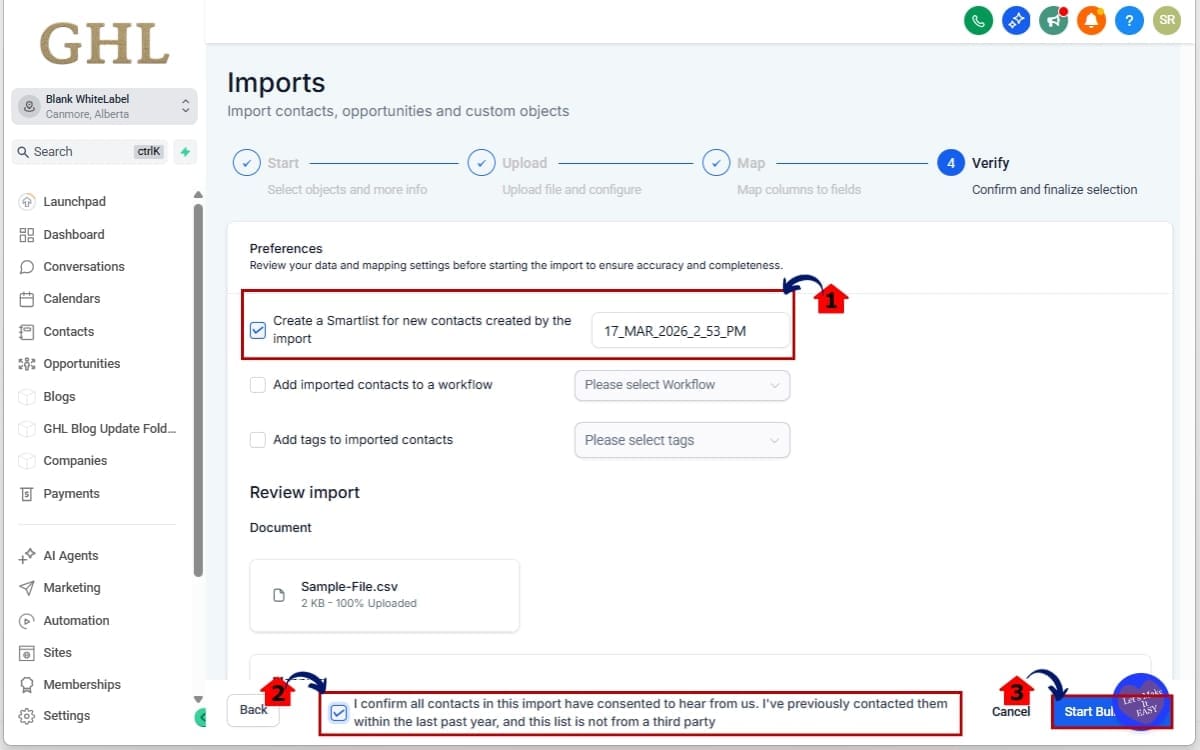Image resolution: width=1200 pixels, height=750 pixels.
Task: Open the Please select Workflow dropdown
Action: click(x=682, y=385)
